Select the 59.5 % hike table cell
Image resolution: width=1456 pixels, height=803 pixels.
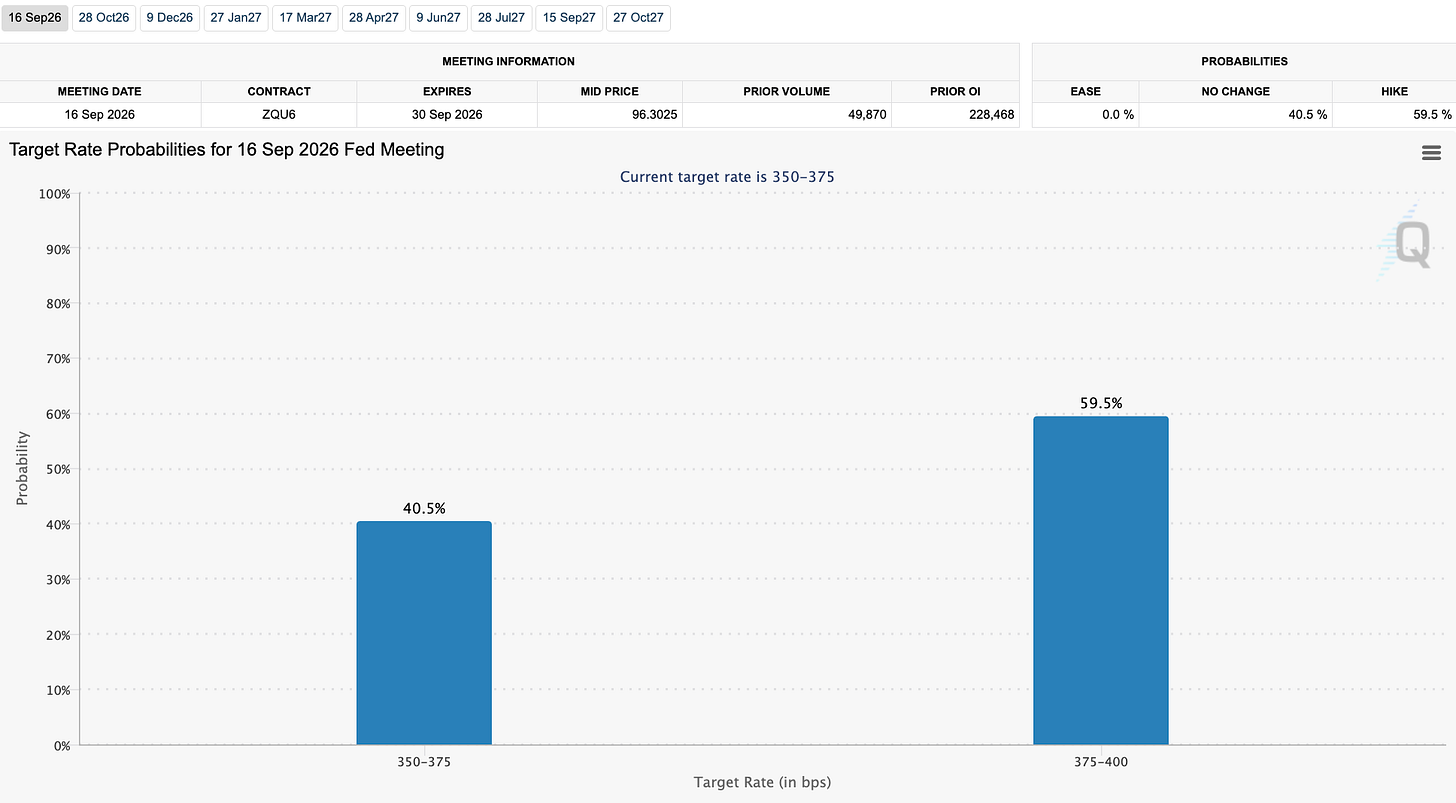[1394, 115]
